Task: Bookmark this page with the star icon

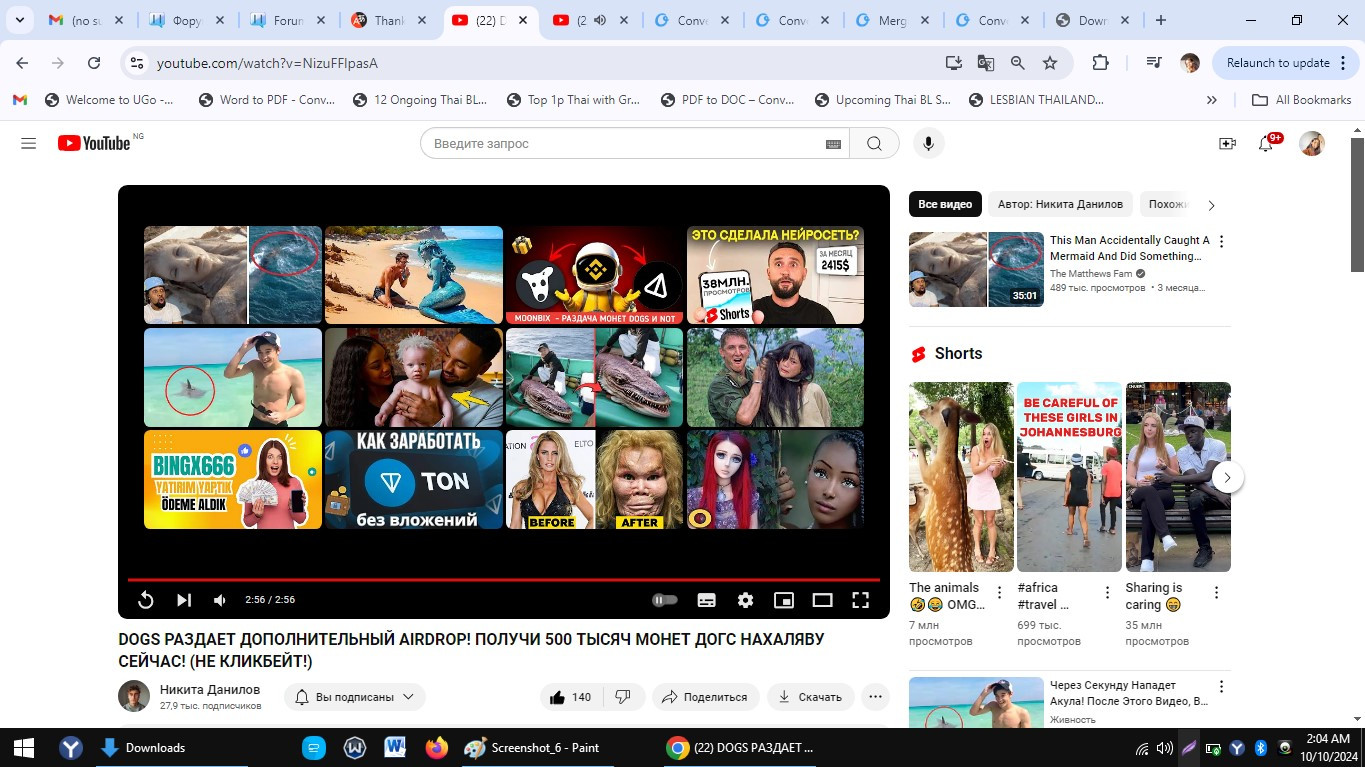Action: click(x=1050, y=62)
